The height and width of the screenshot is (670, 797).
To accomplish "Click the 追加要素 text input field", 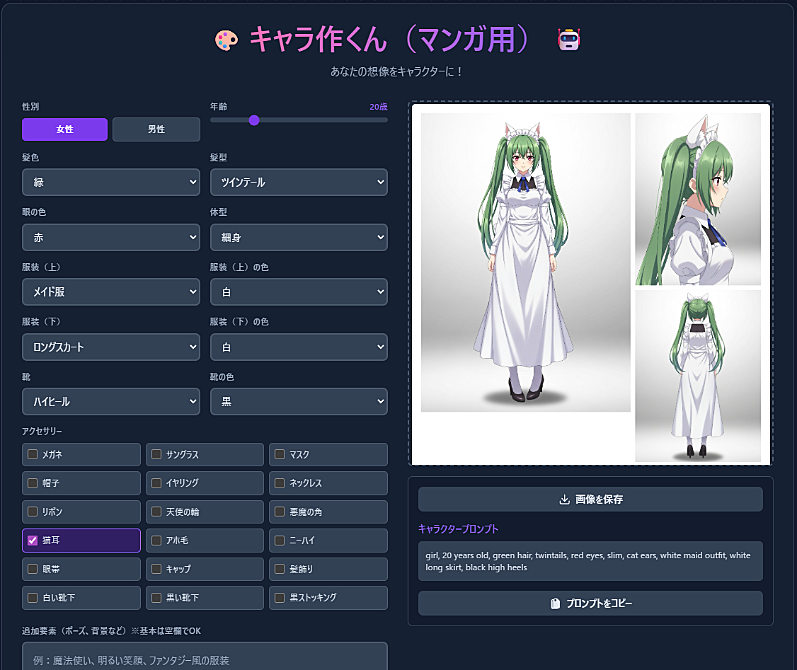I will pos(204,658).
